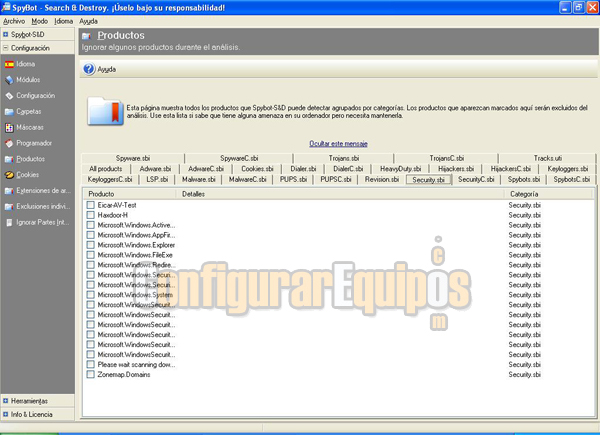
Task: Sort by the Producto column header
Action: click(130, 194)
